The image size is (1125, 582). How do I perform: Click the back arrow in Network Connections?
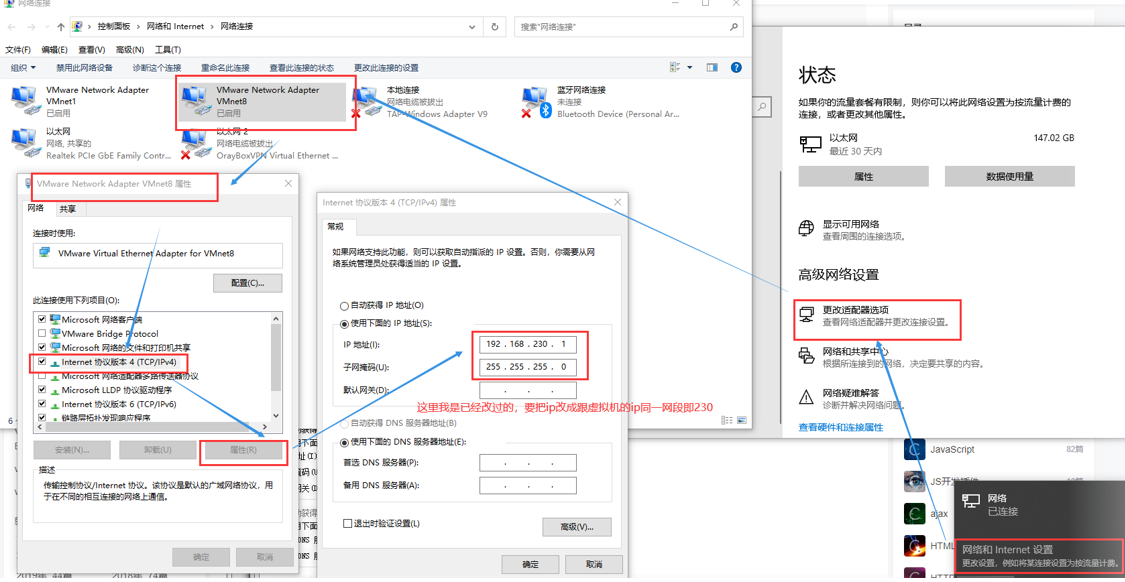click(12, 27)
